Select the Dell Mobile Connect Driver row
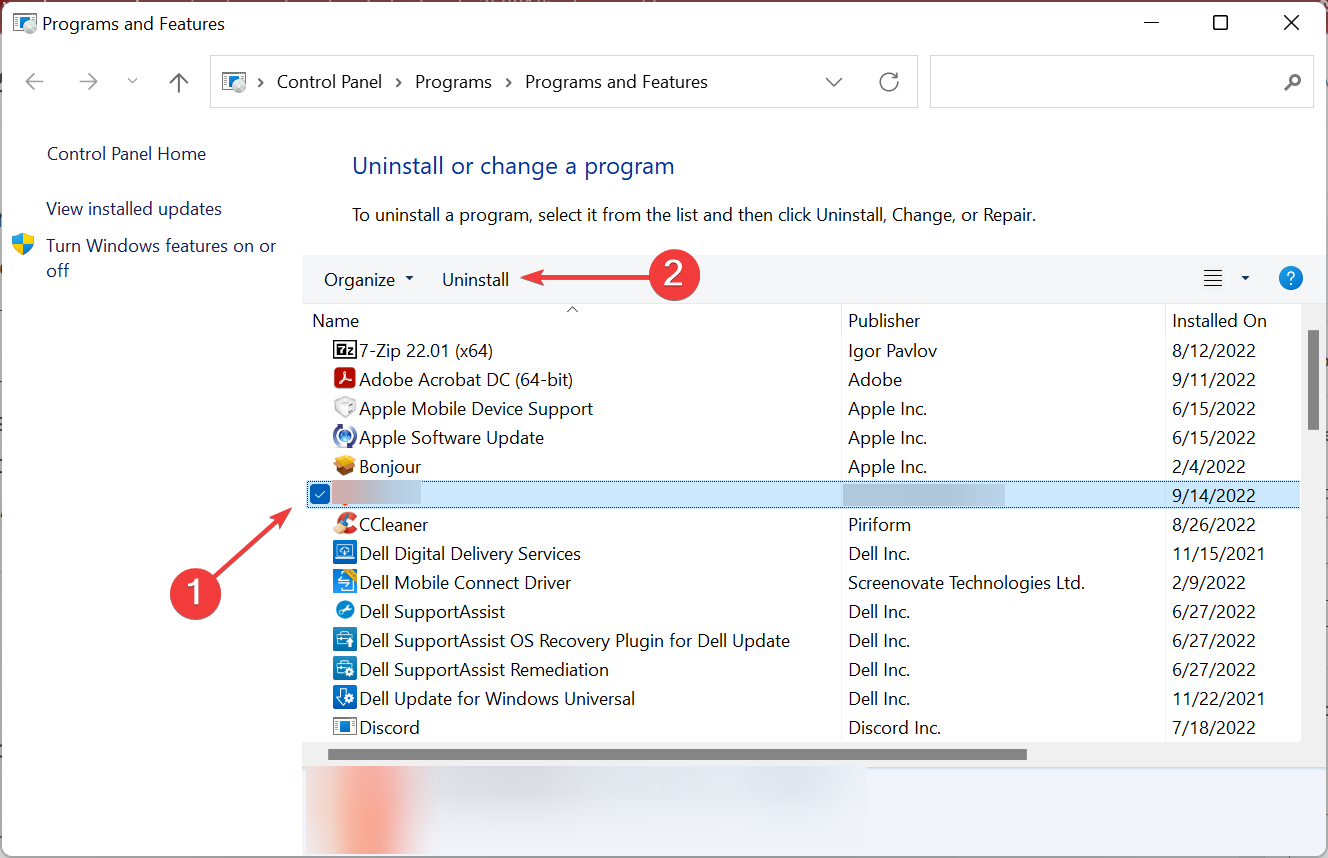Viewport: 1328px width, 858px height. click(802, 582)
